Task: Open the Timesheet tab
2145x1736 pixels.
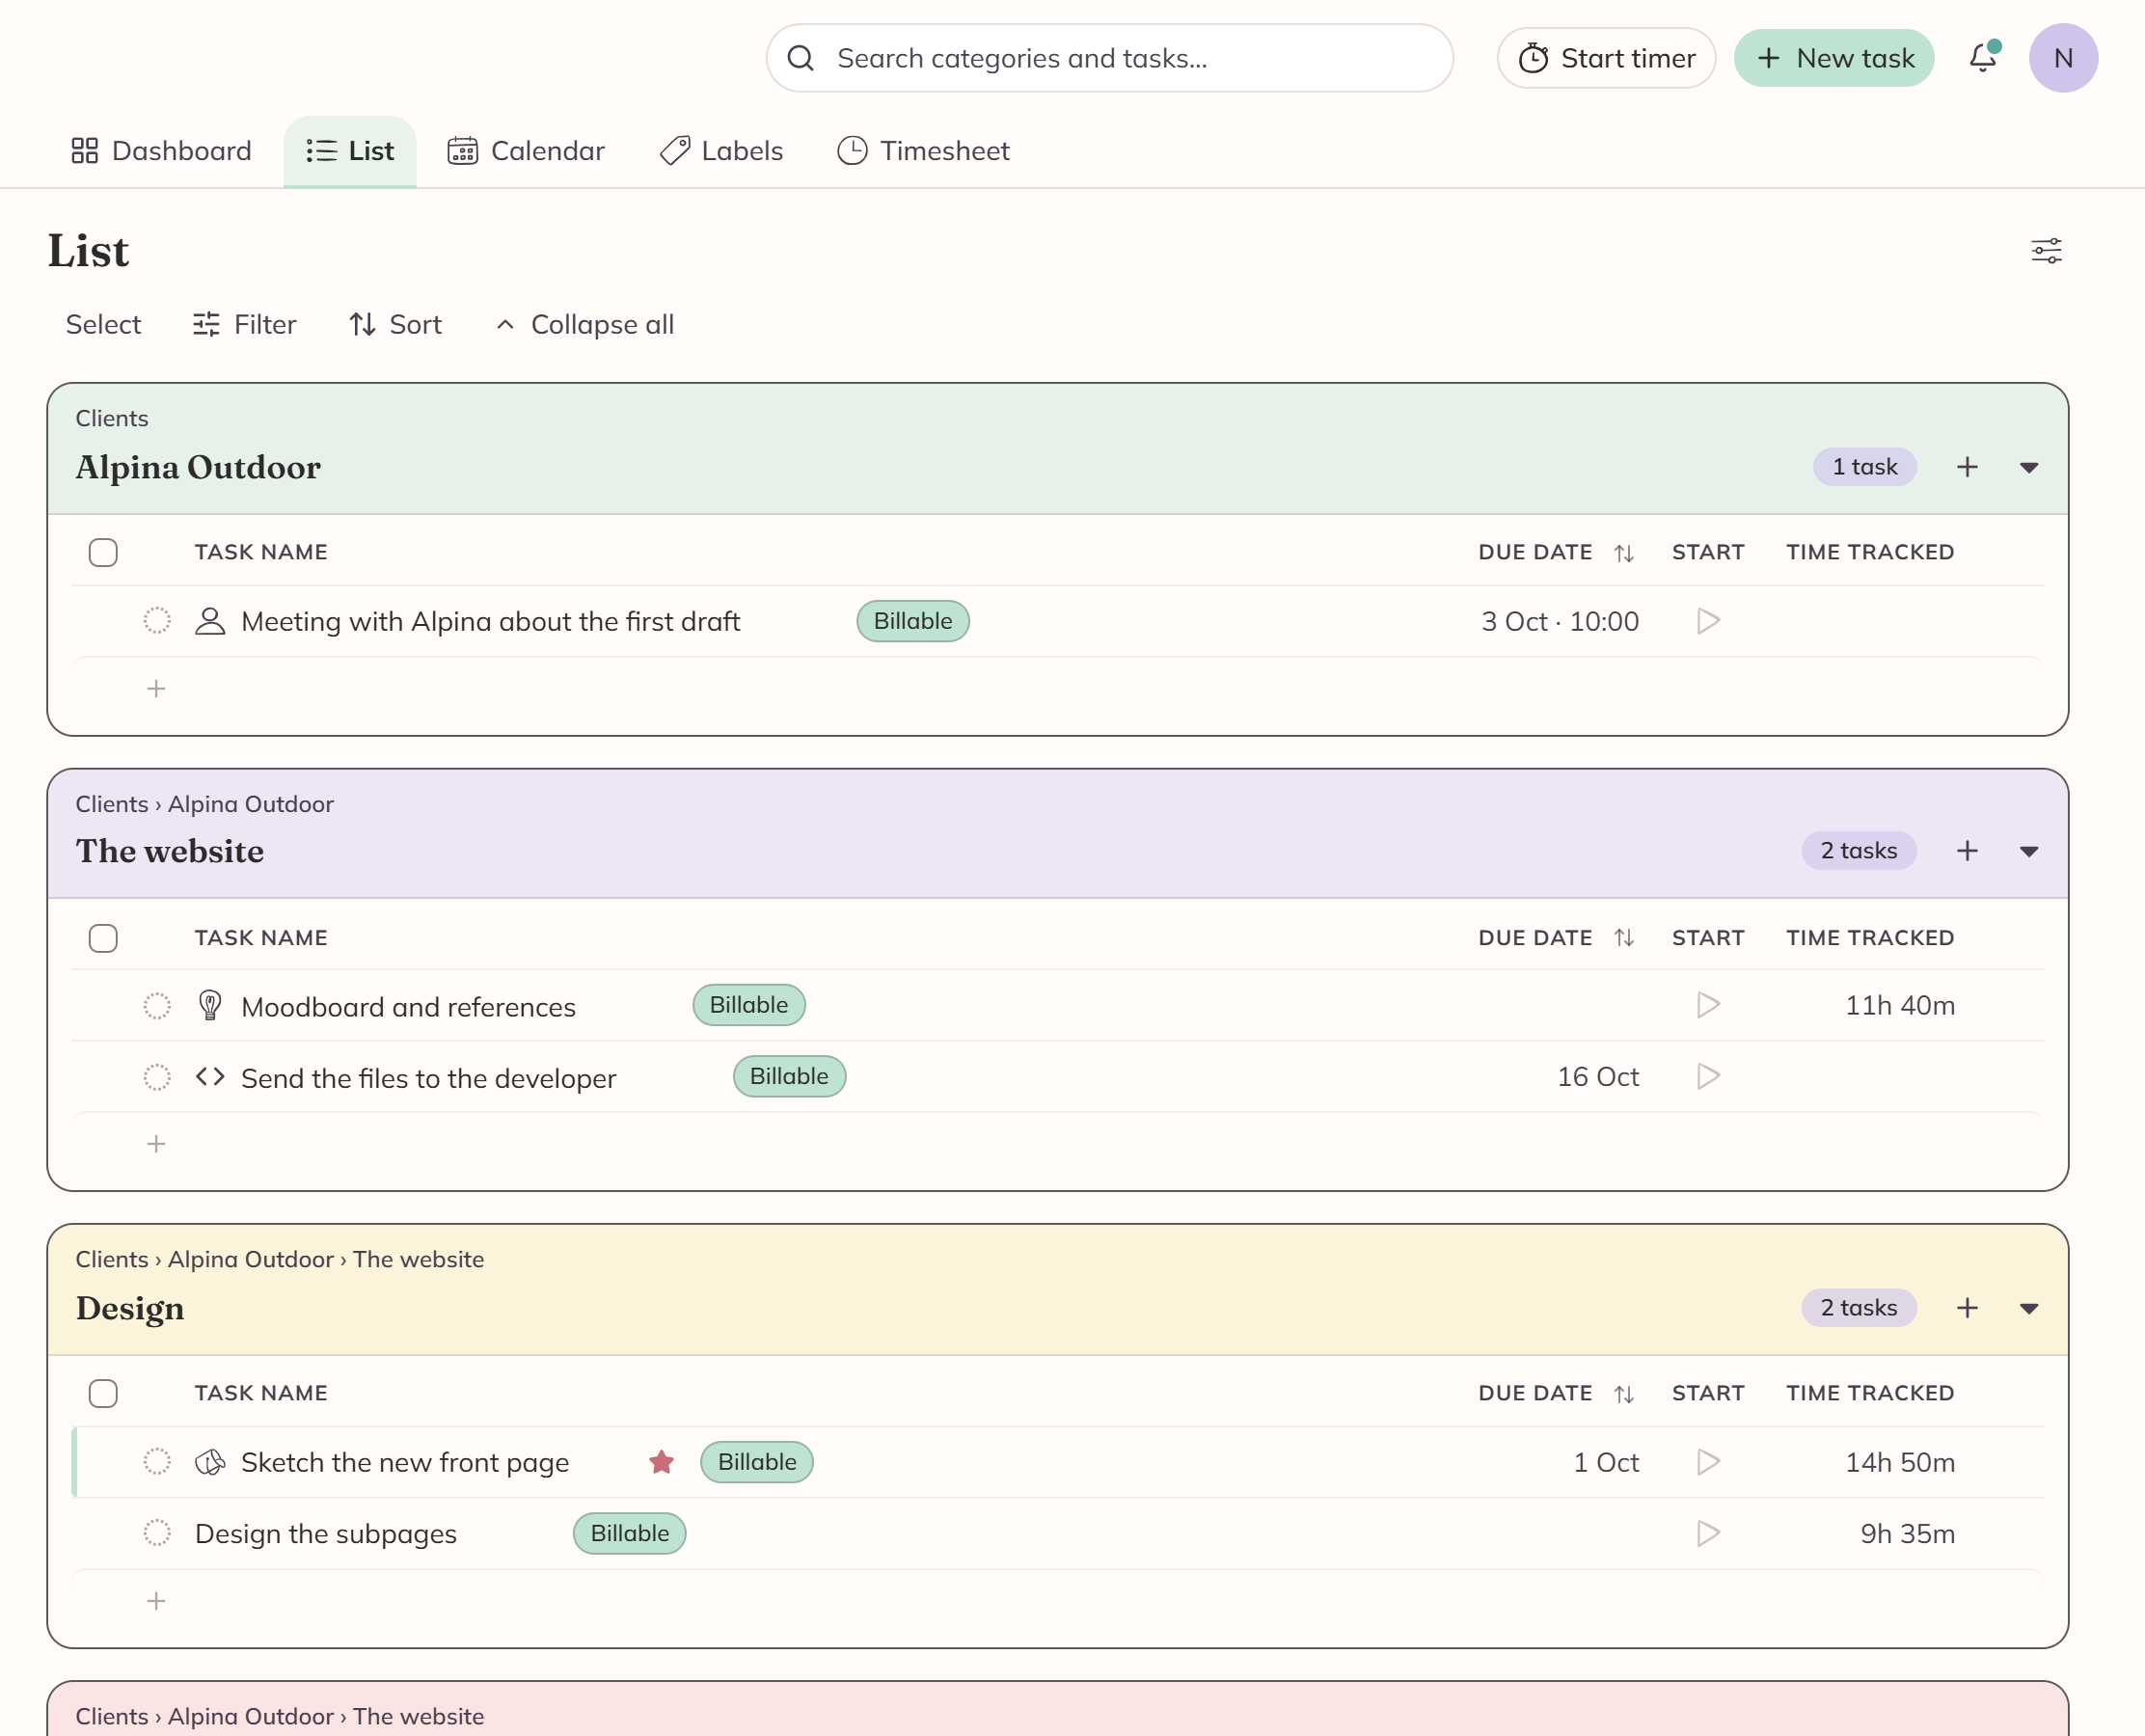Action: (x=923, y=151)
